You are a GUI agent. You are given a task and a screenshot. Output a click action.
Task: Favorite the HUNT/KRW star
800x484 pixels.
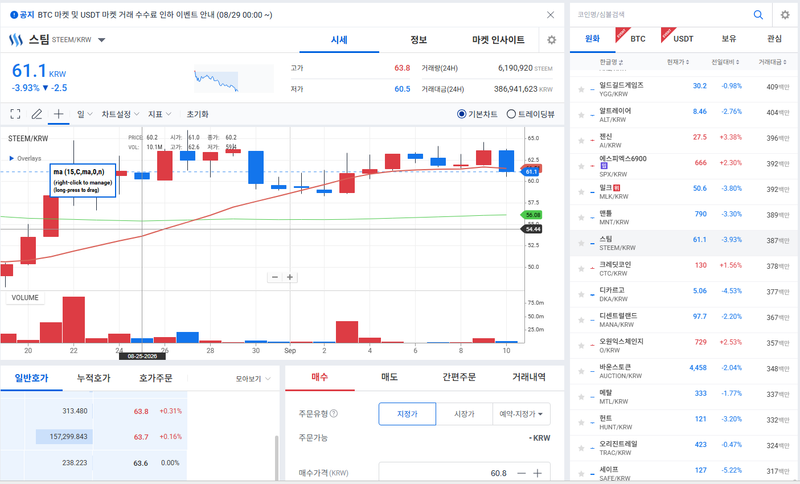coord(581,422)
